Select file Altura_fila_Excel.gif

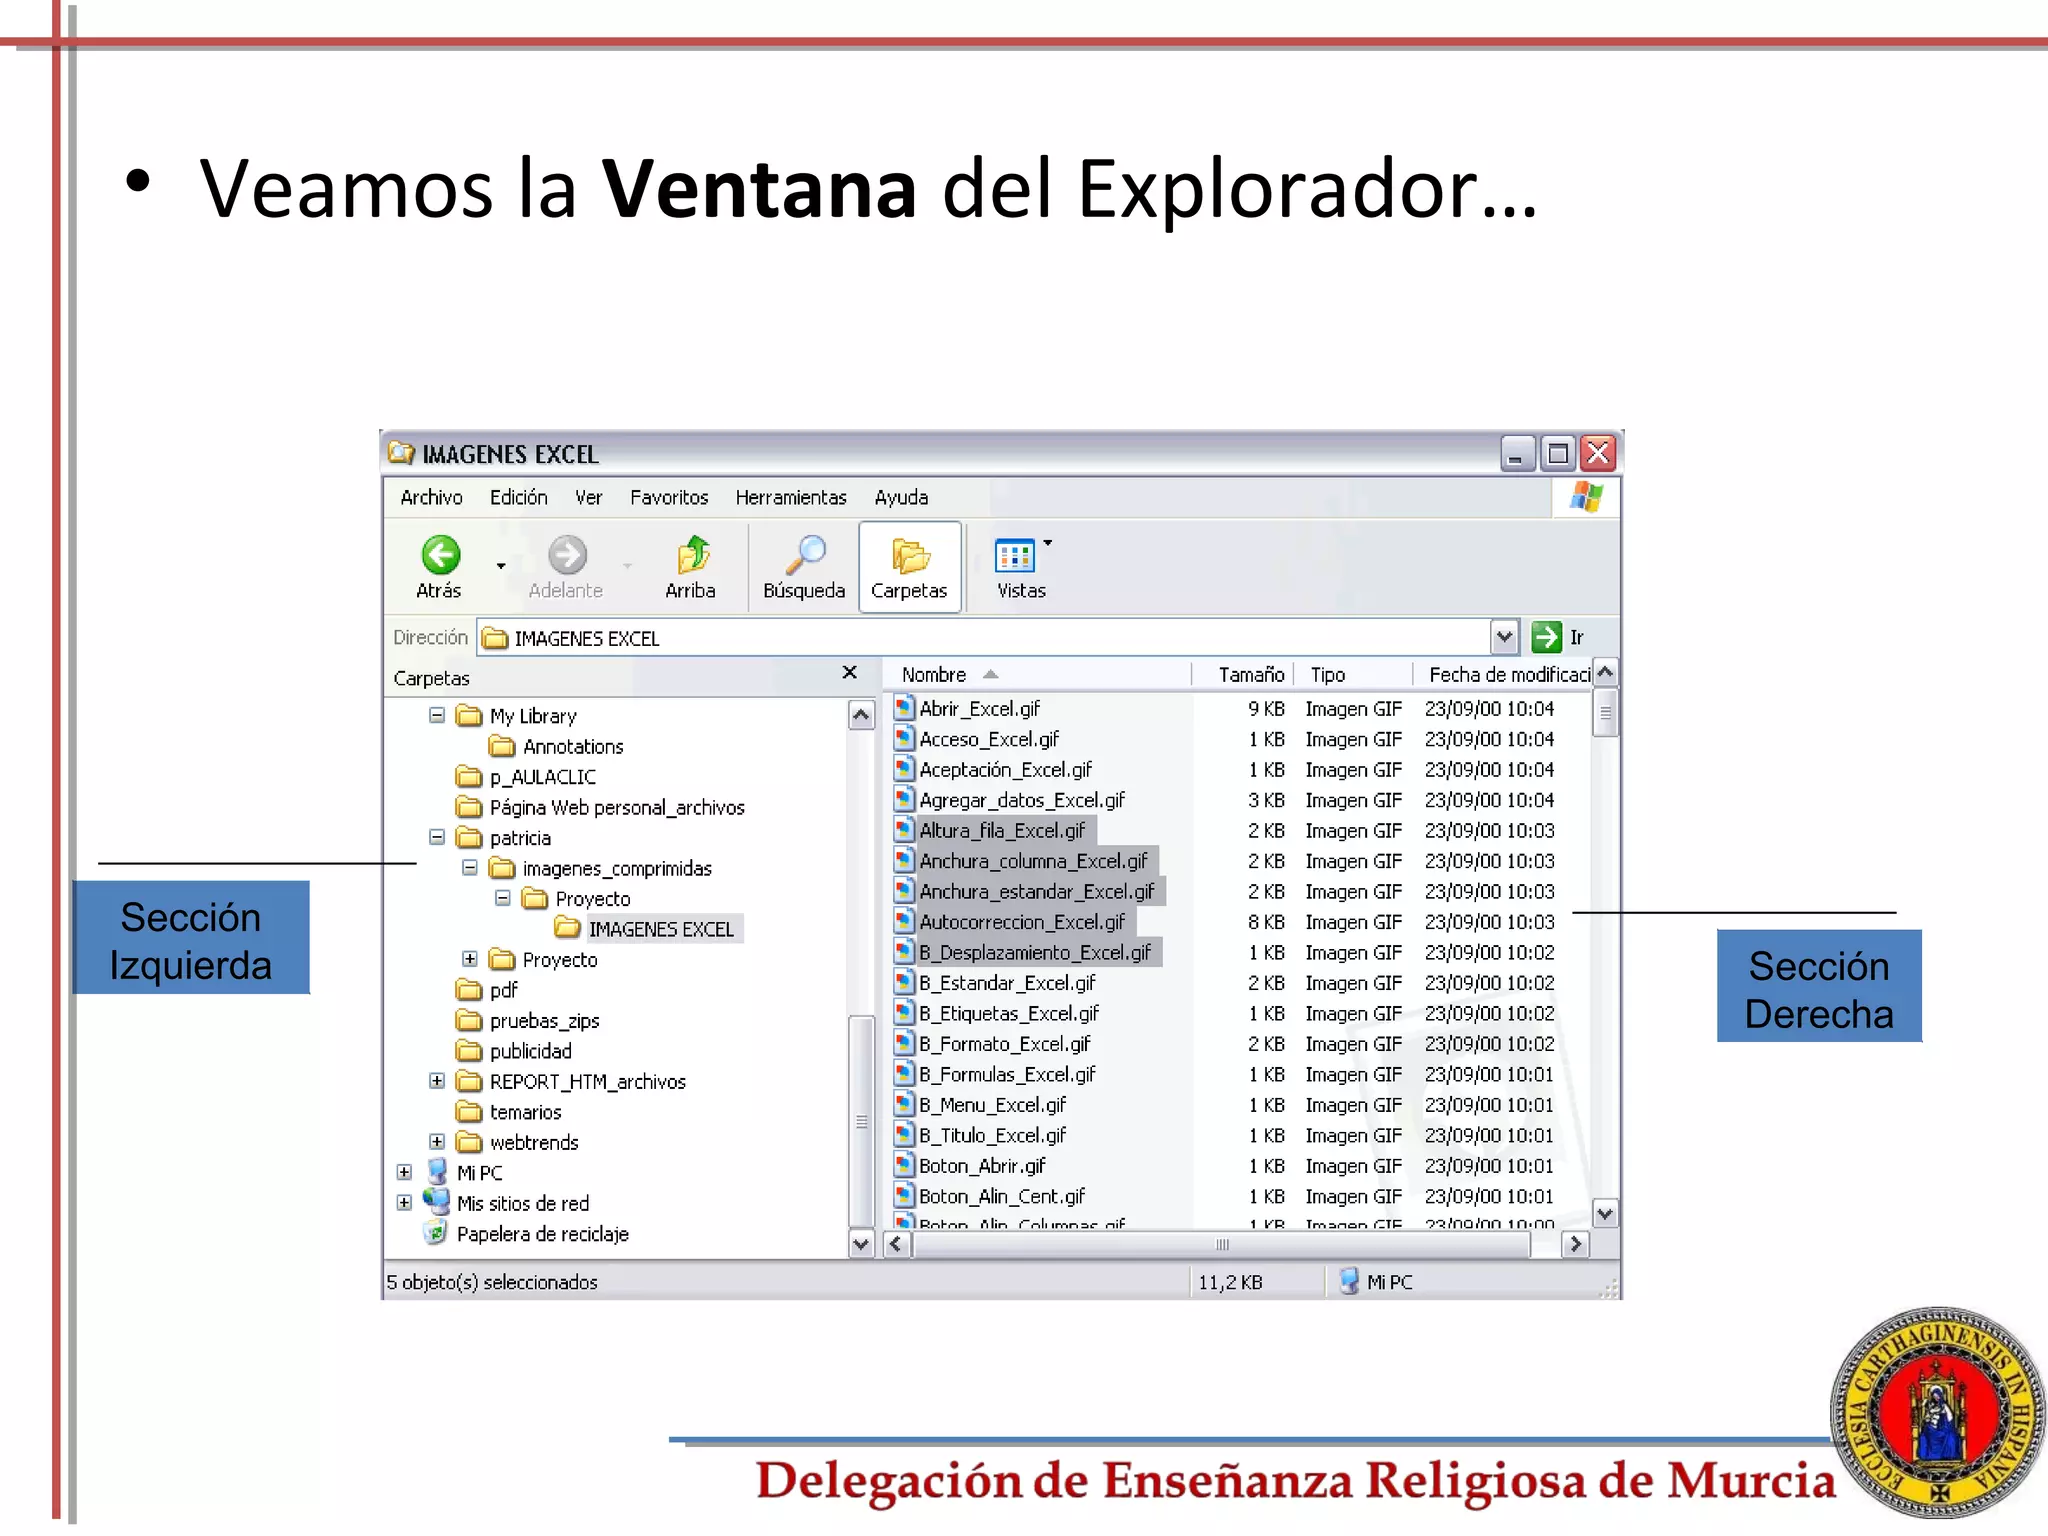(x=1002, y=830)
